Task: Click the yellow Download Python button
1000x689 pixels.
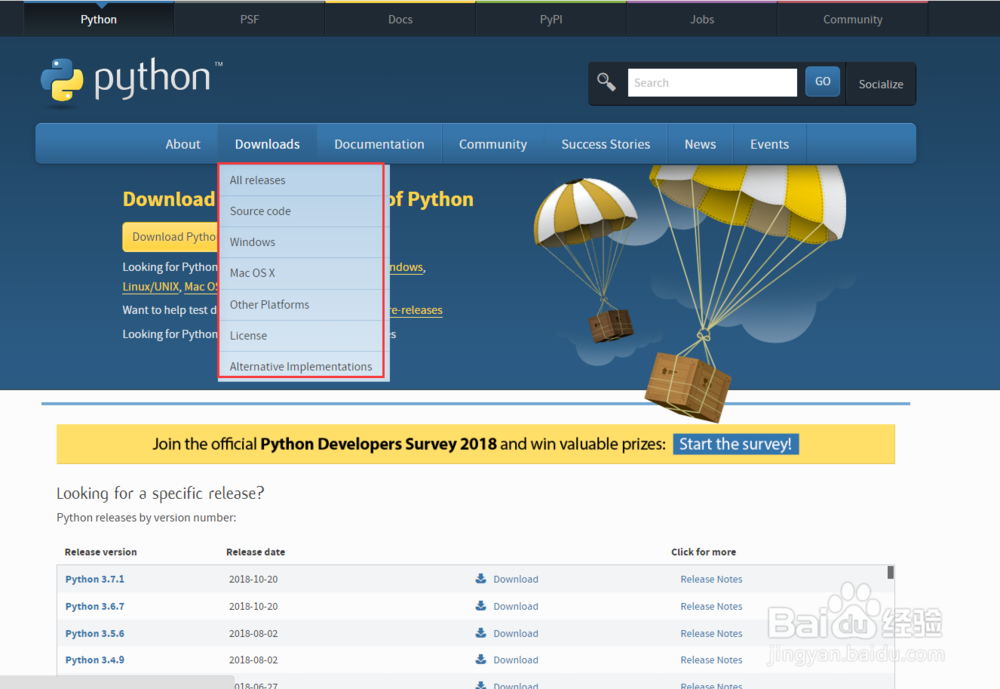Action: point(170,237)
